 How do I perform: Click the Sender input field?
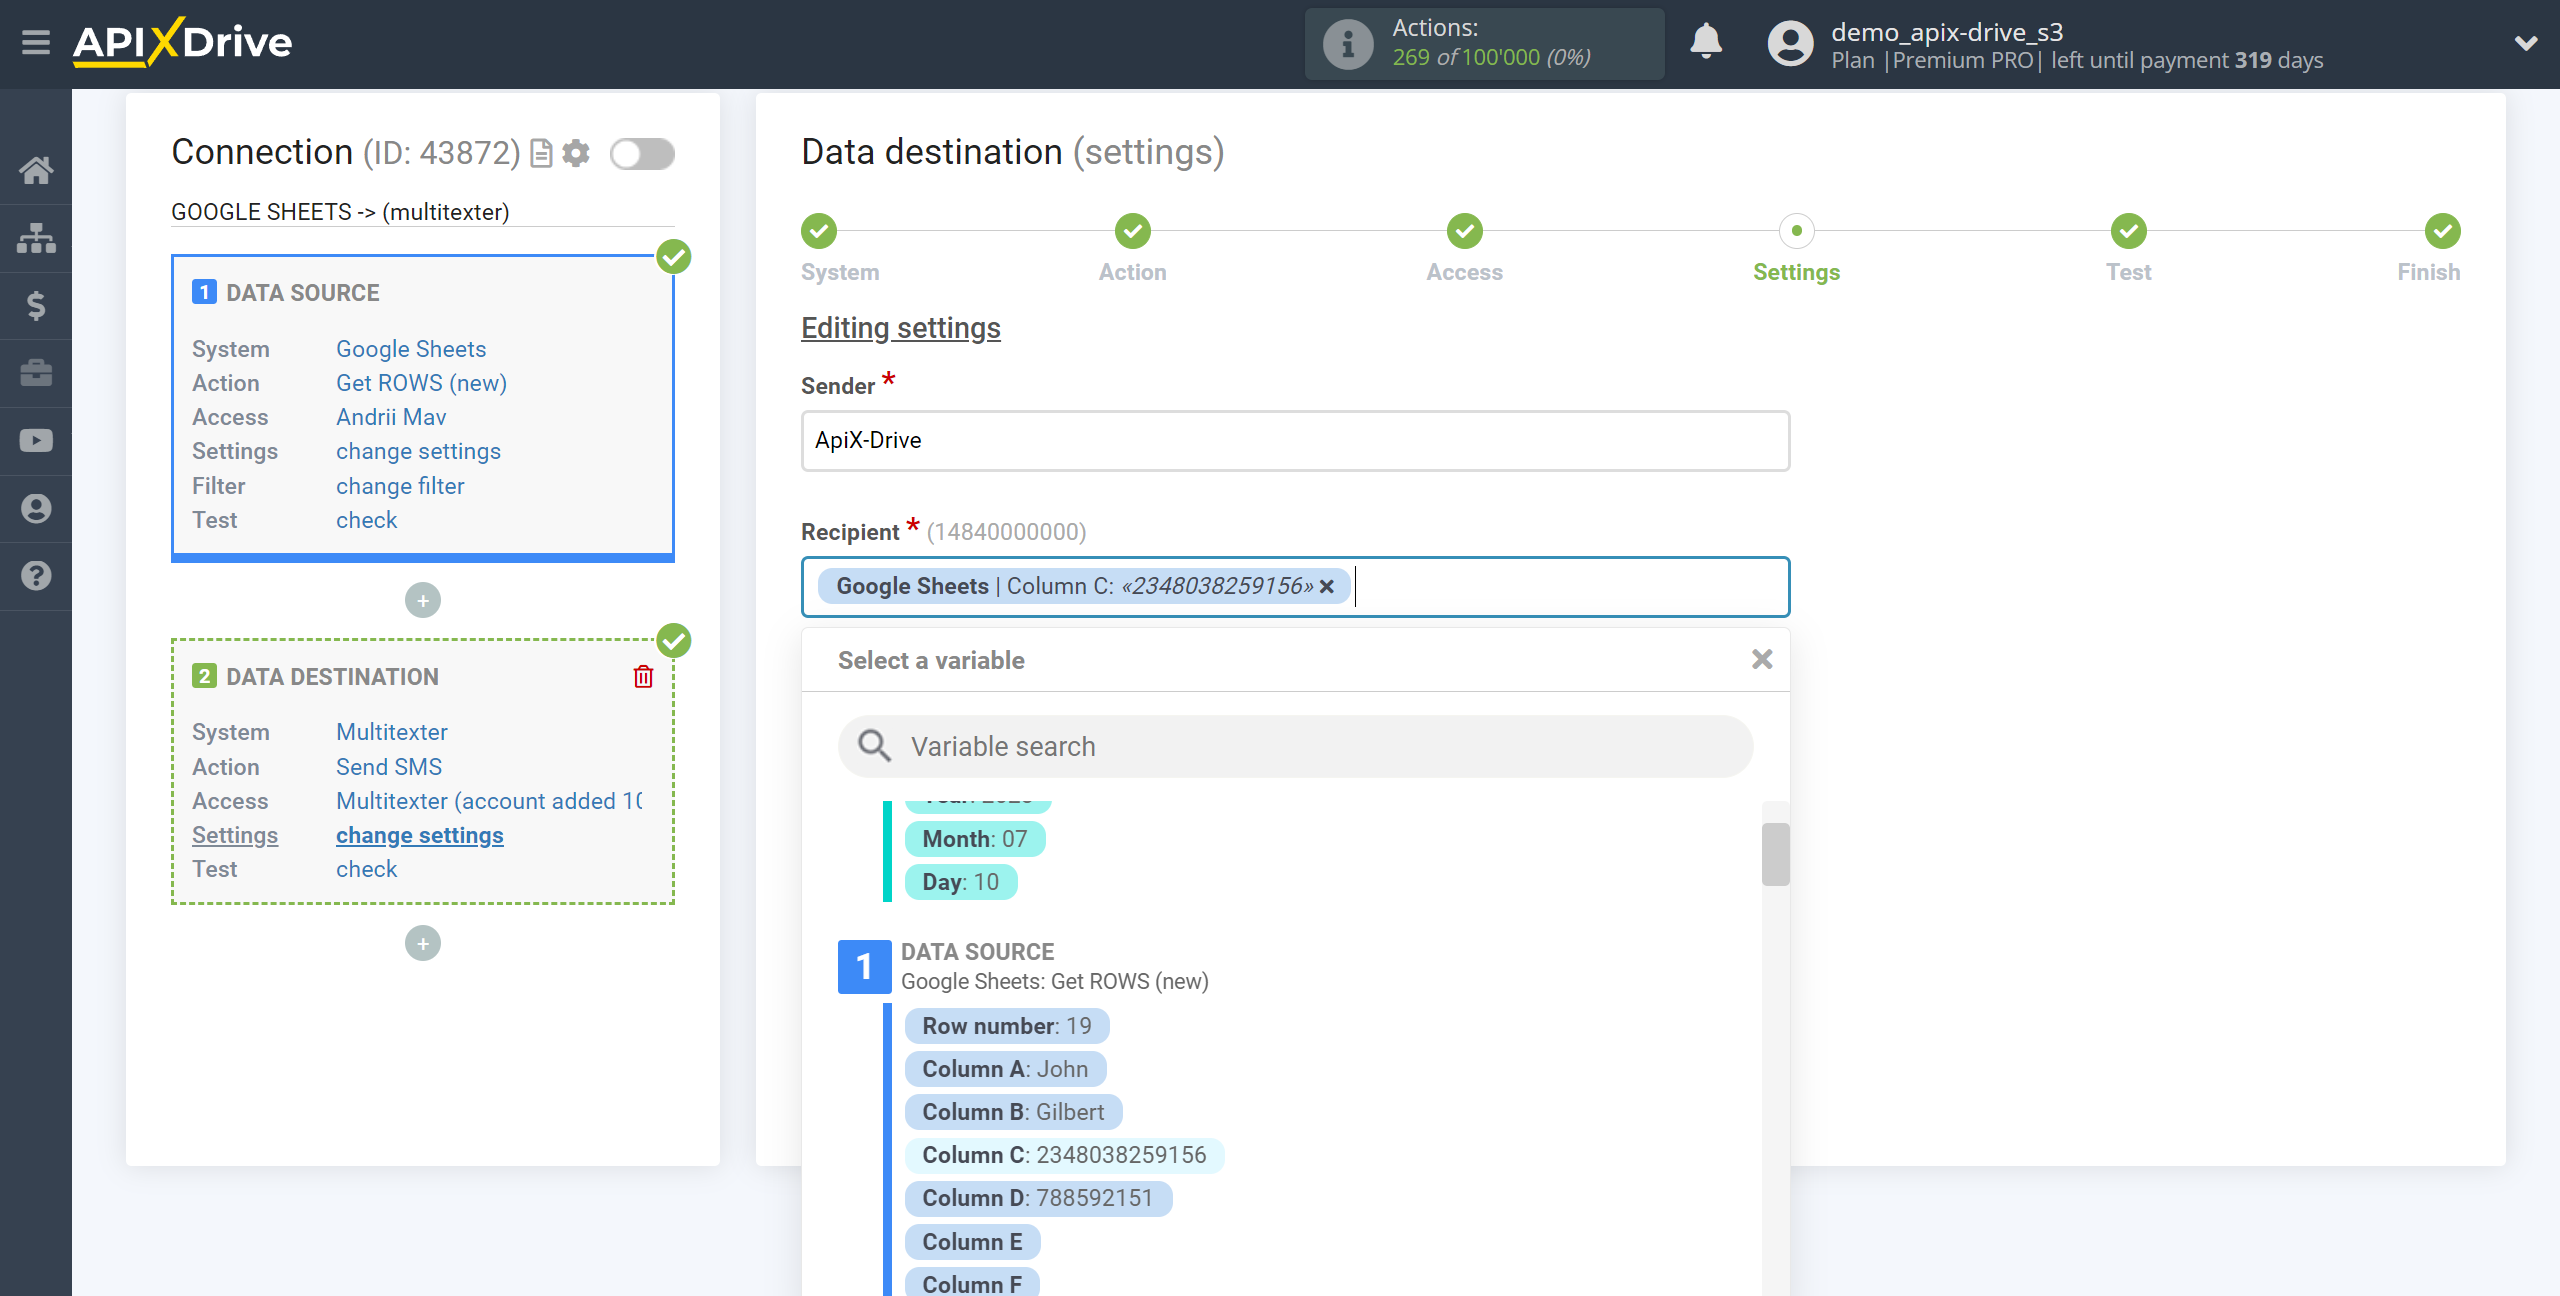(x=1295, y=441)
